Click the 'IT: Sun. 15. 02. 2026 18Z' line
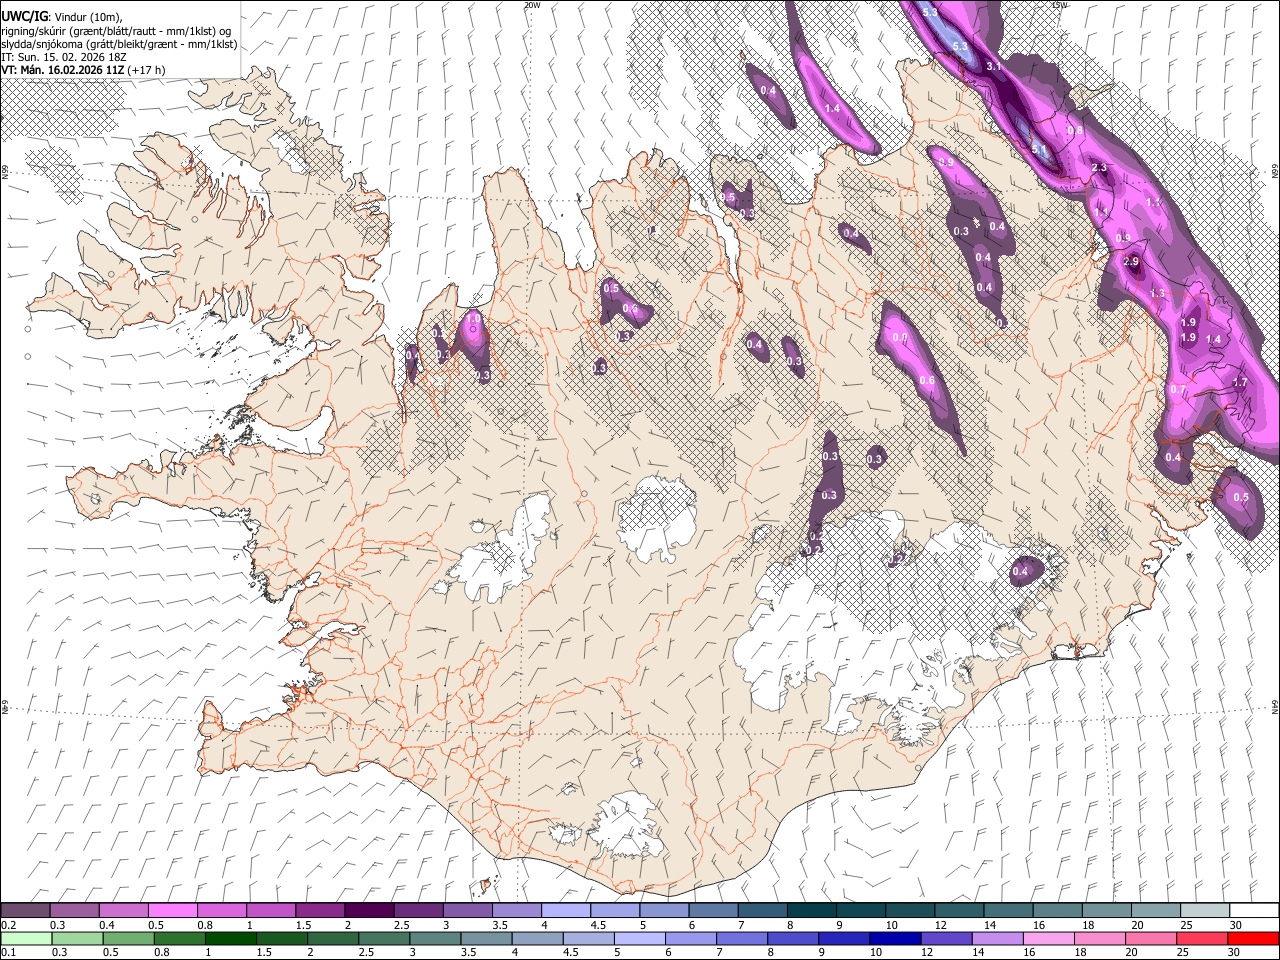The image size is (1280, 960). 64,57
